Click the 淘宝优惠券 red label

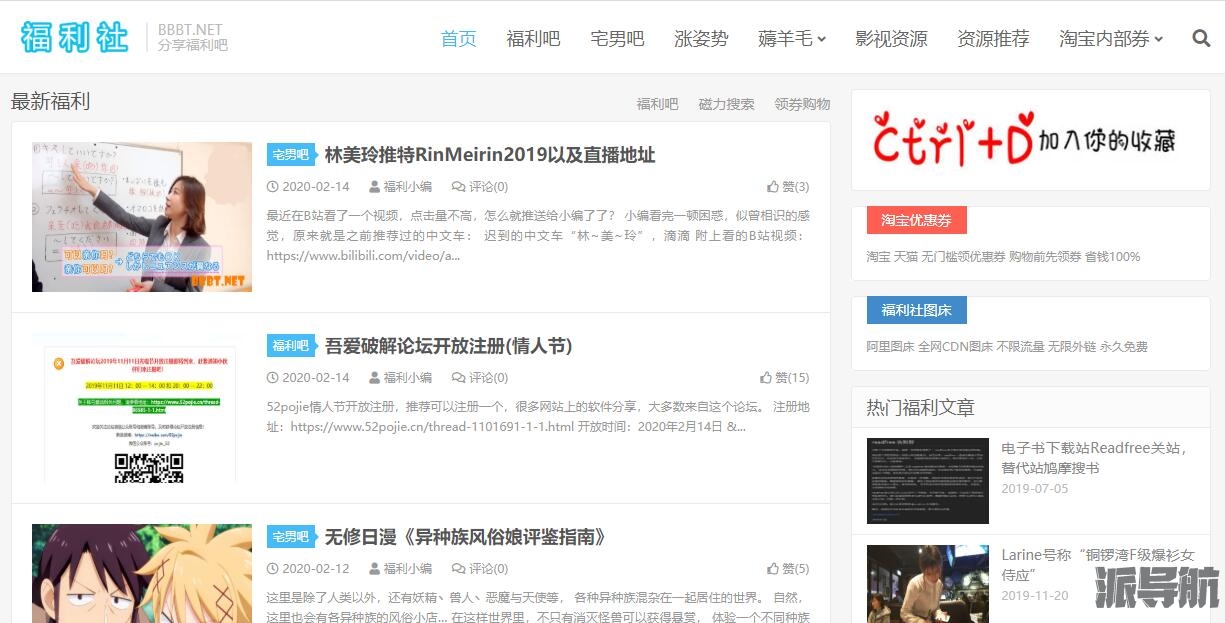[x=917, y=220]
